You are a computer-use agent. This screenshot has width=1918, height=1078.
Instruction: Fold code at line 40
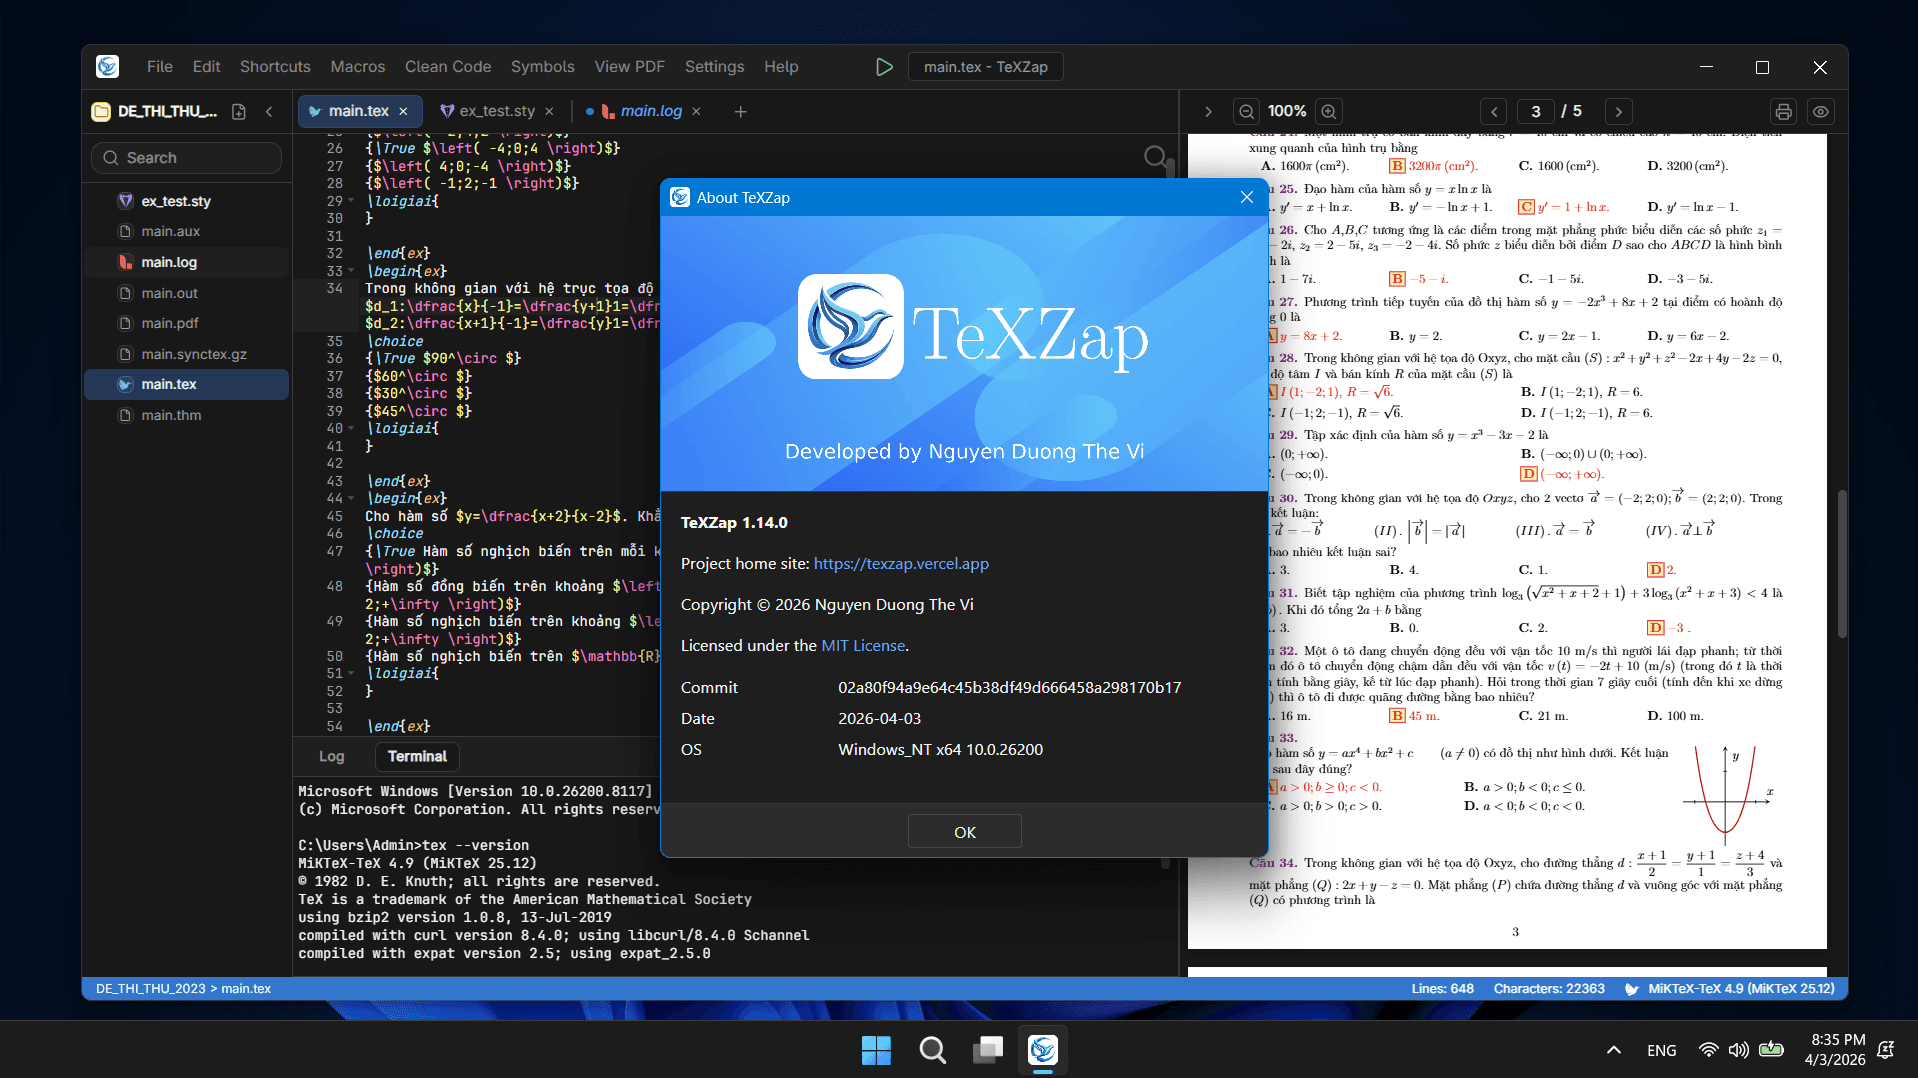[352, 428]
